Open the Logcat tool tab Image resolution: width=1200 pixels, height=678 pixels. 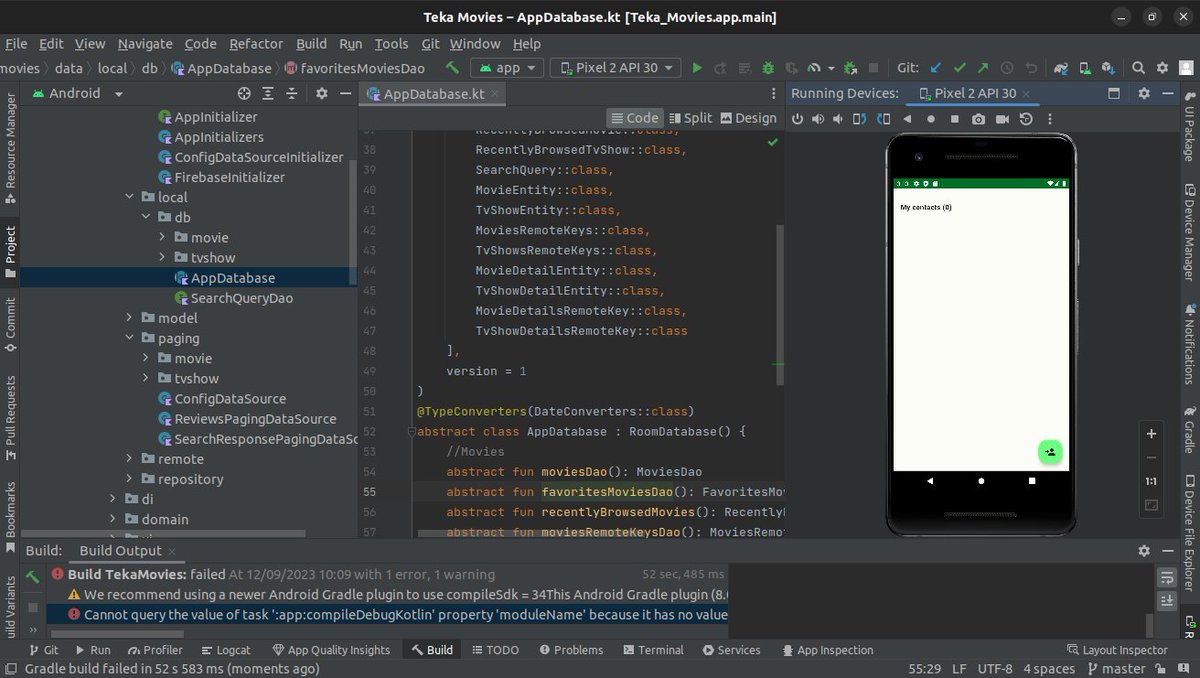pos(225,650)
